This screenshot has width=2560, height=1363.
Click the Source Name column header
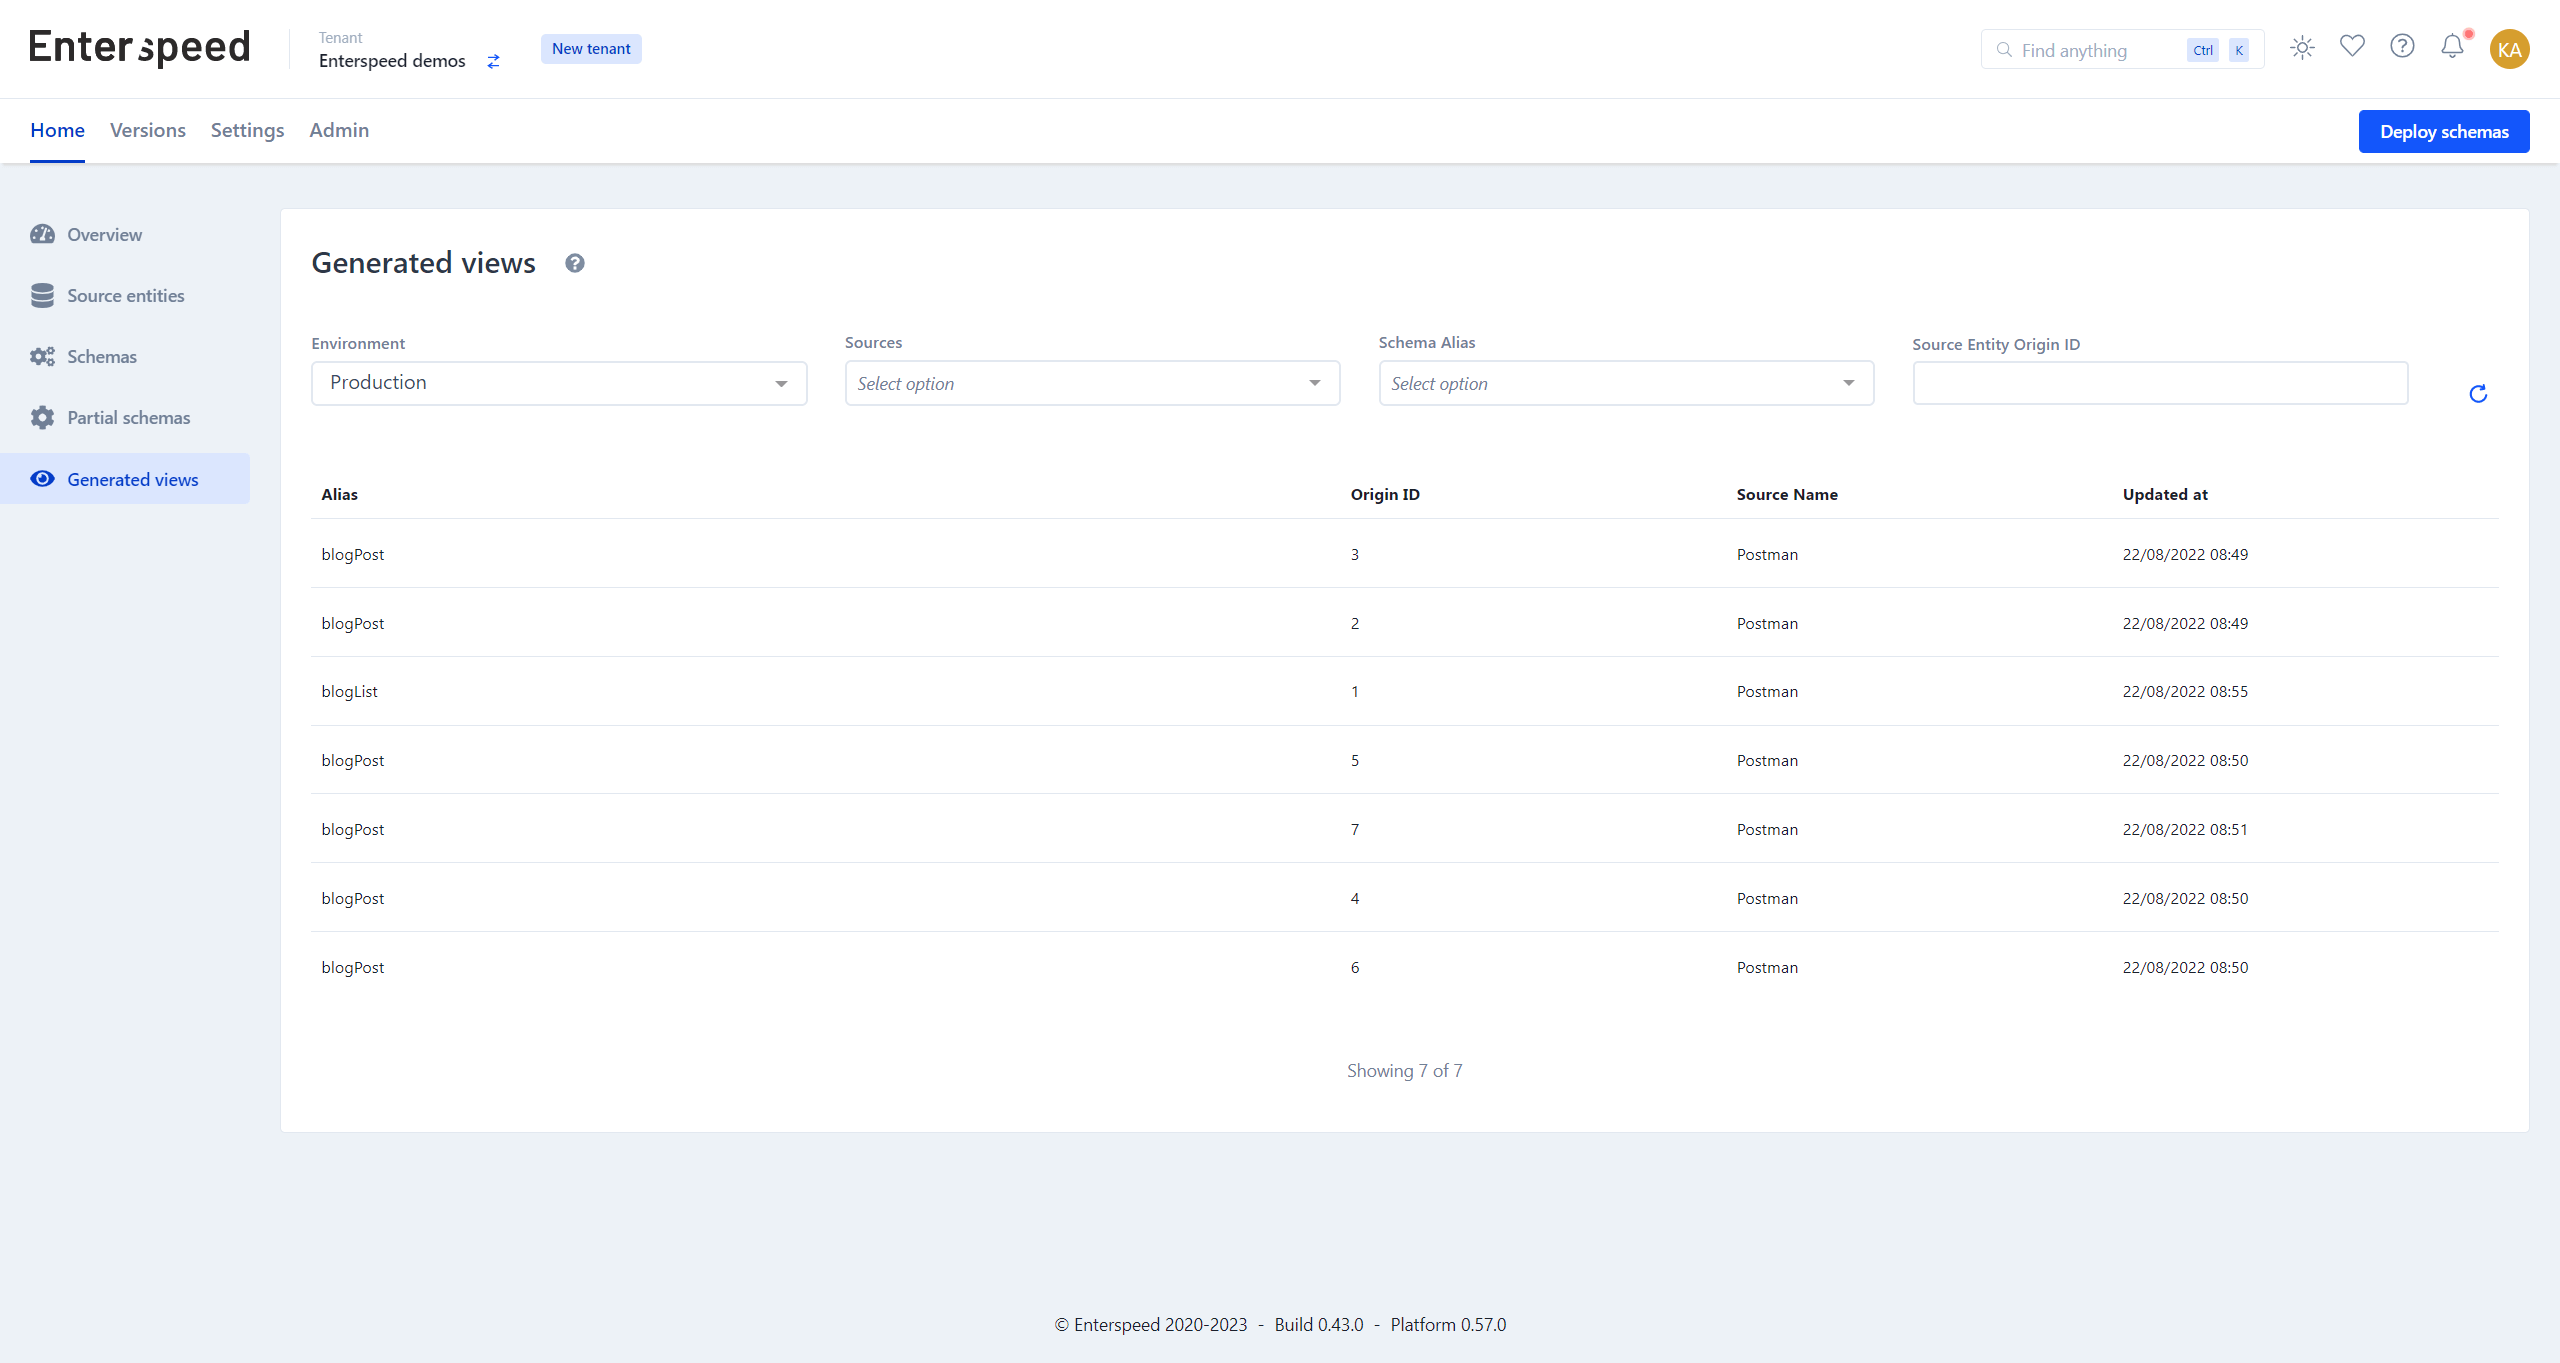(x=1787, y=494)
